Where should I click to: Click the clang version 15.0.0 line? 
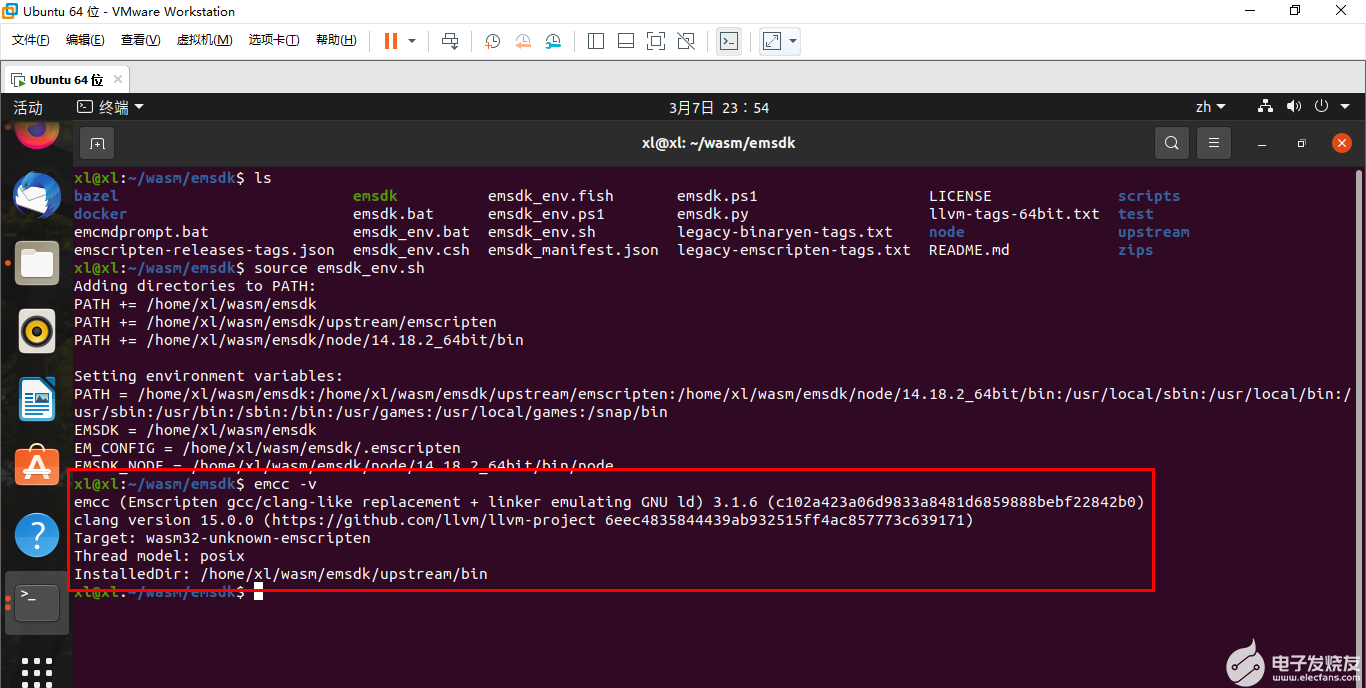click(x=523, y=520)
